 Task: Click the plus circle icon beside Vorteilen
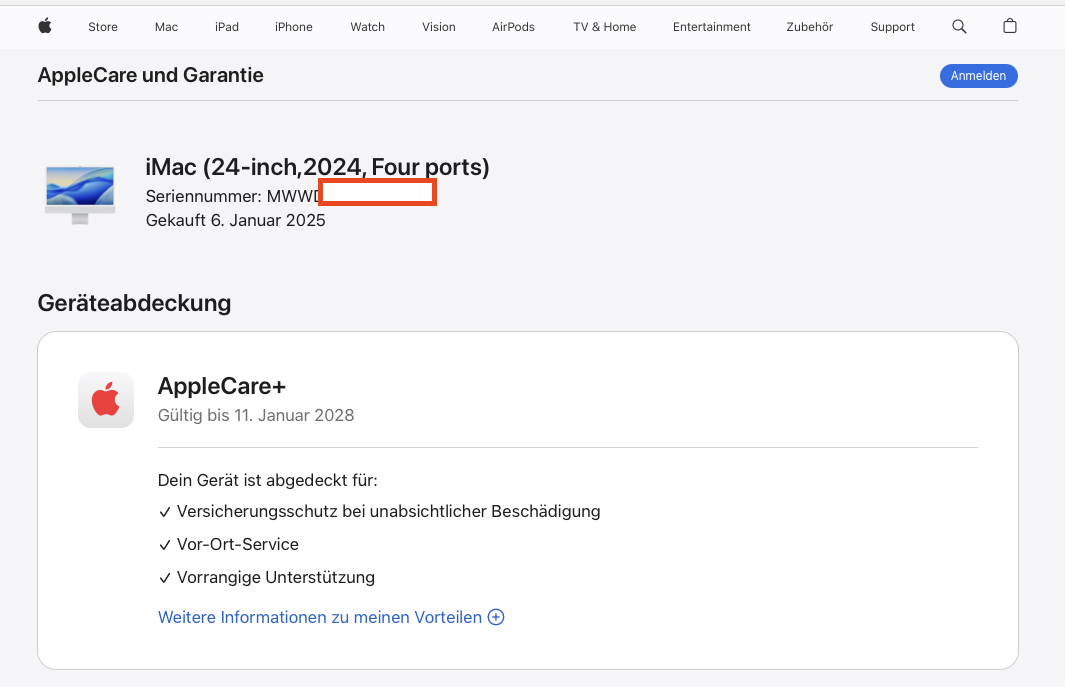point(497,617)
